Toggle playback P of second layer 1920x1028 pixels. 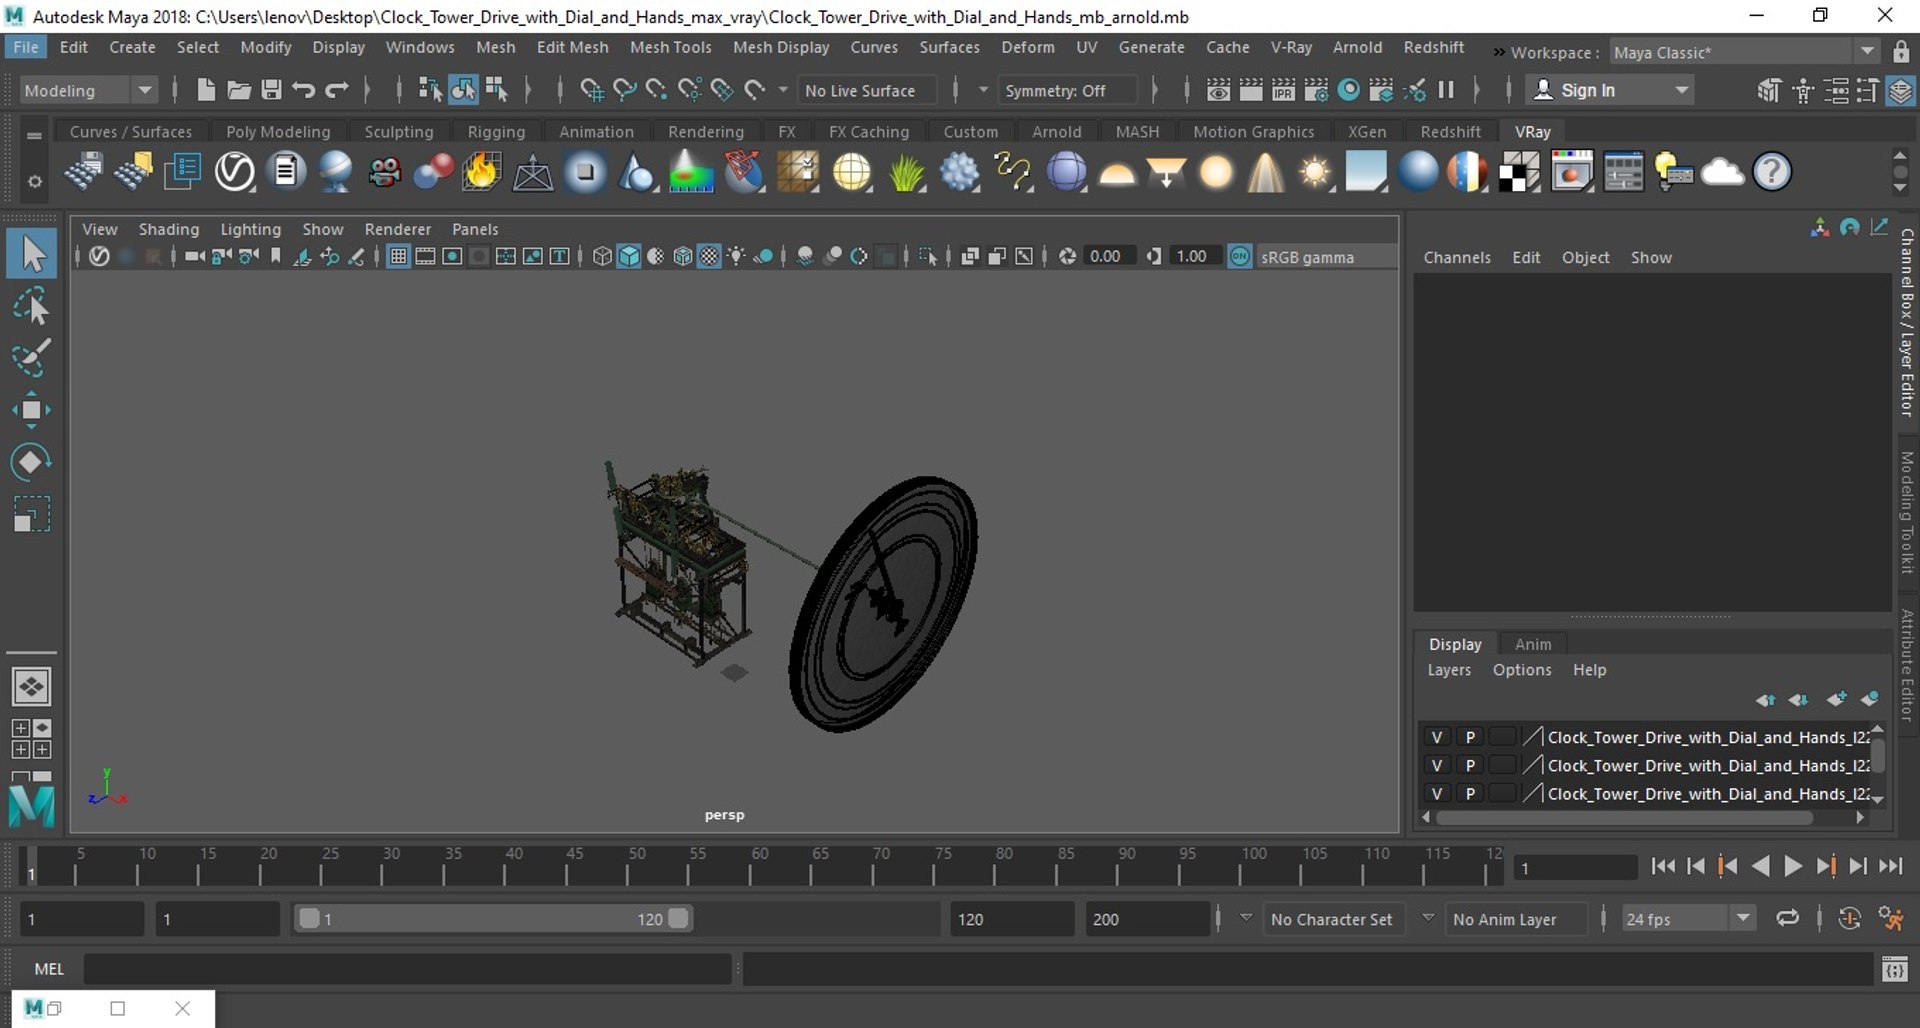1470,765
